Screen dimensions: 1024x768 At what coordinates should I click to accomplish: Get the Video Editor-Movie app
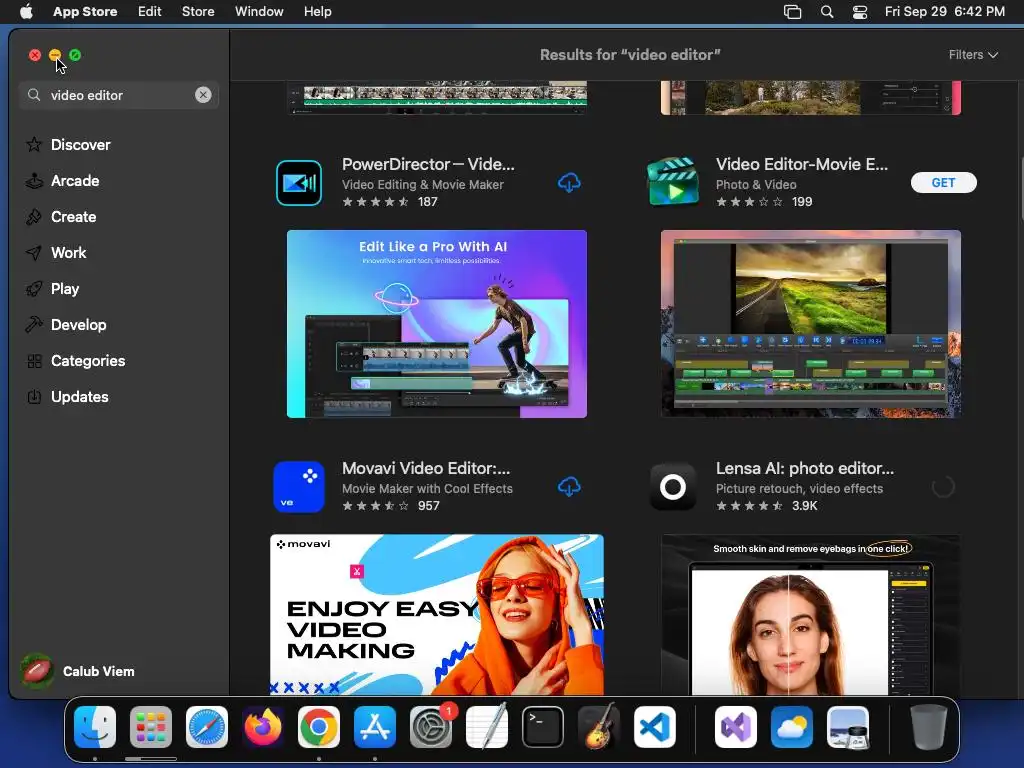tap(944, 183)
